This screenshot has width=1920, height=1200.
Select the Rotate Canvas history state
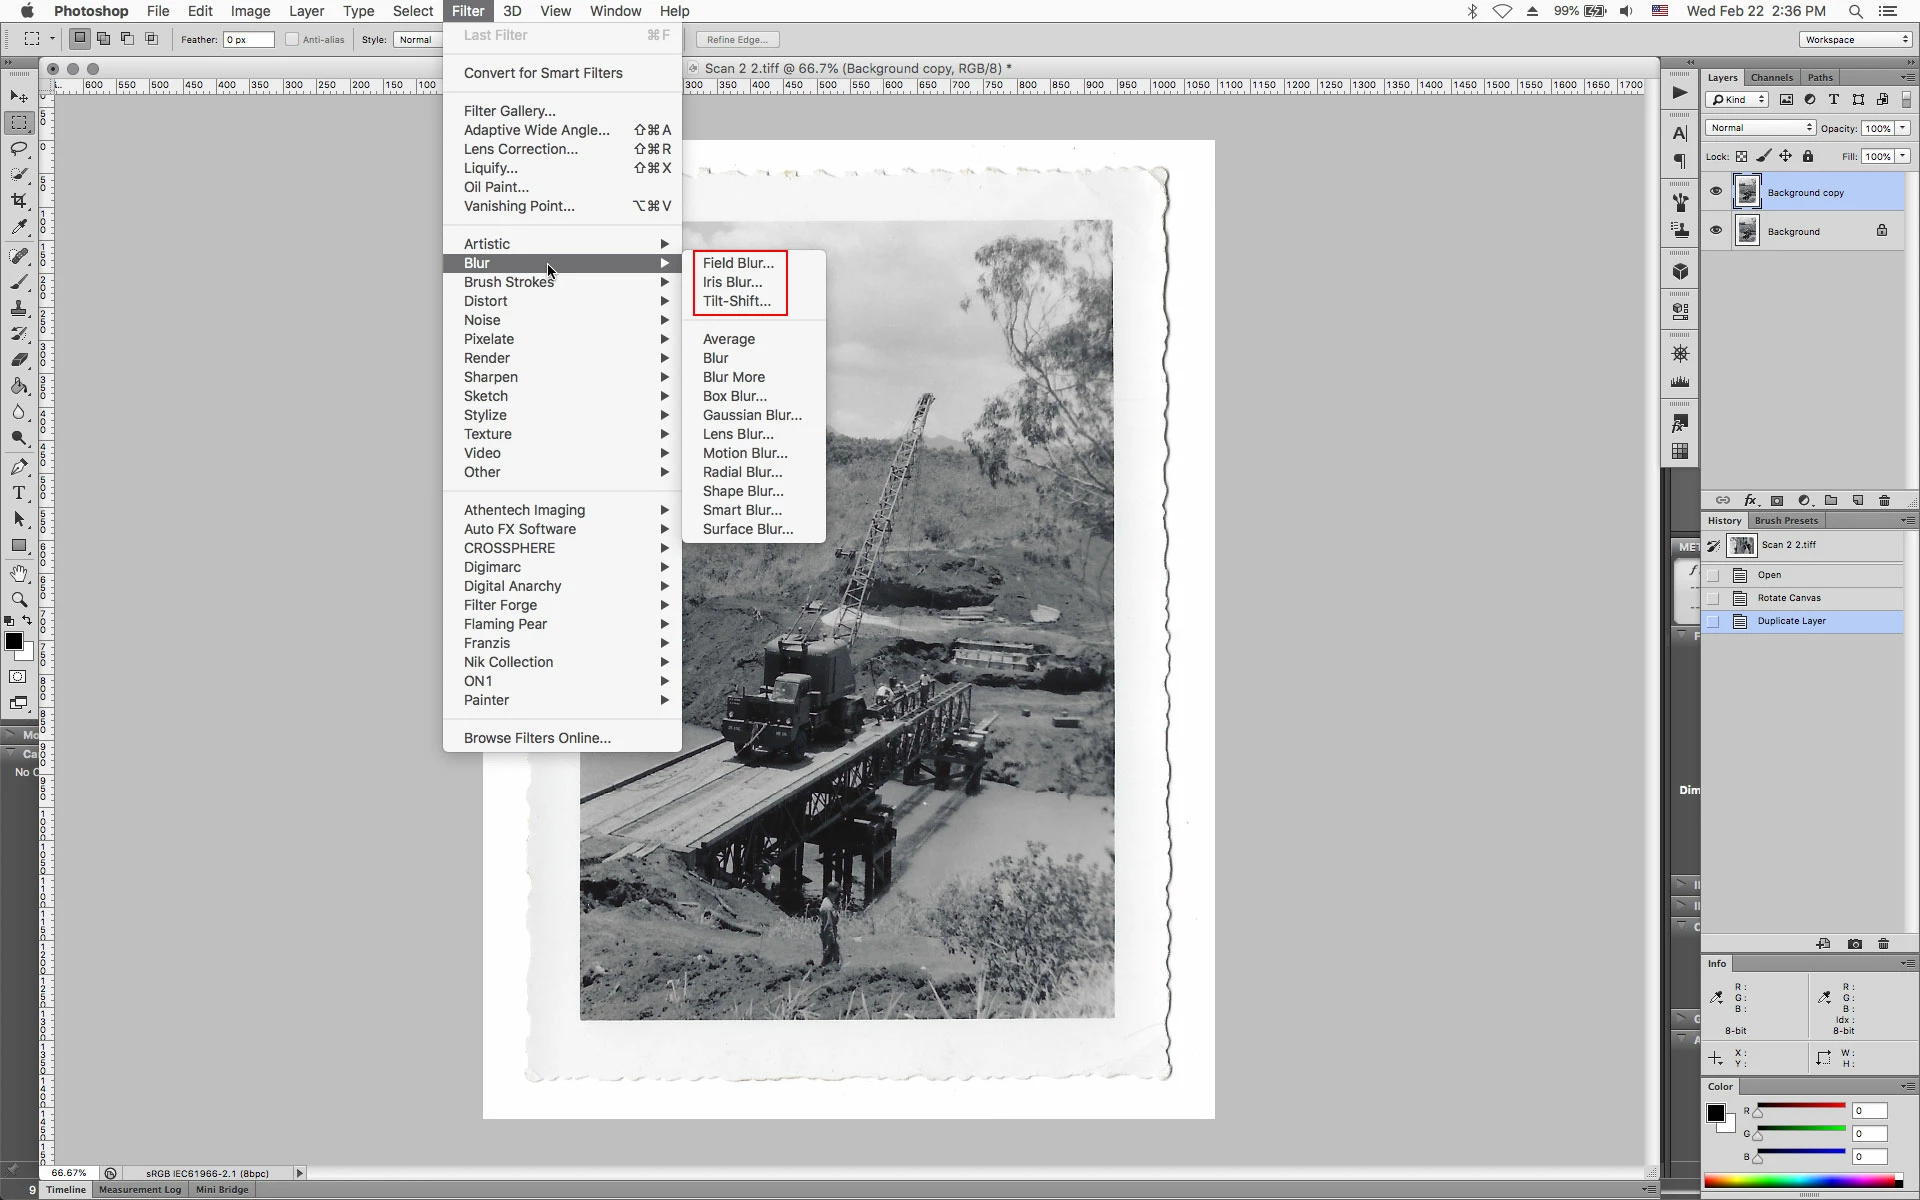[1789, 598]
